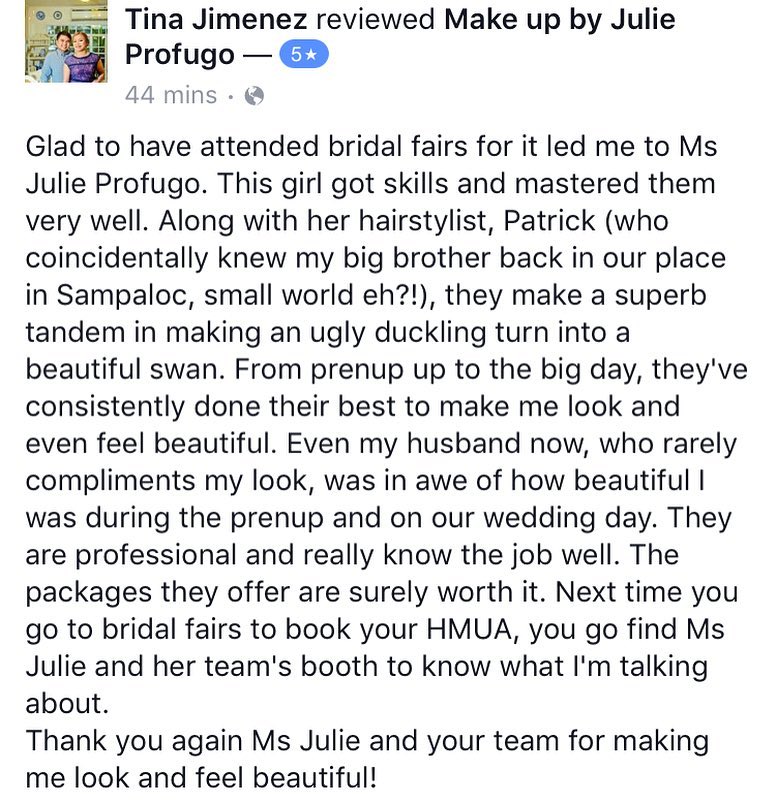Click the word Profugo under the reviewer name
Screen dimensions: 776x802
[x=180, y=55]
